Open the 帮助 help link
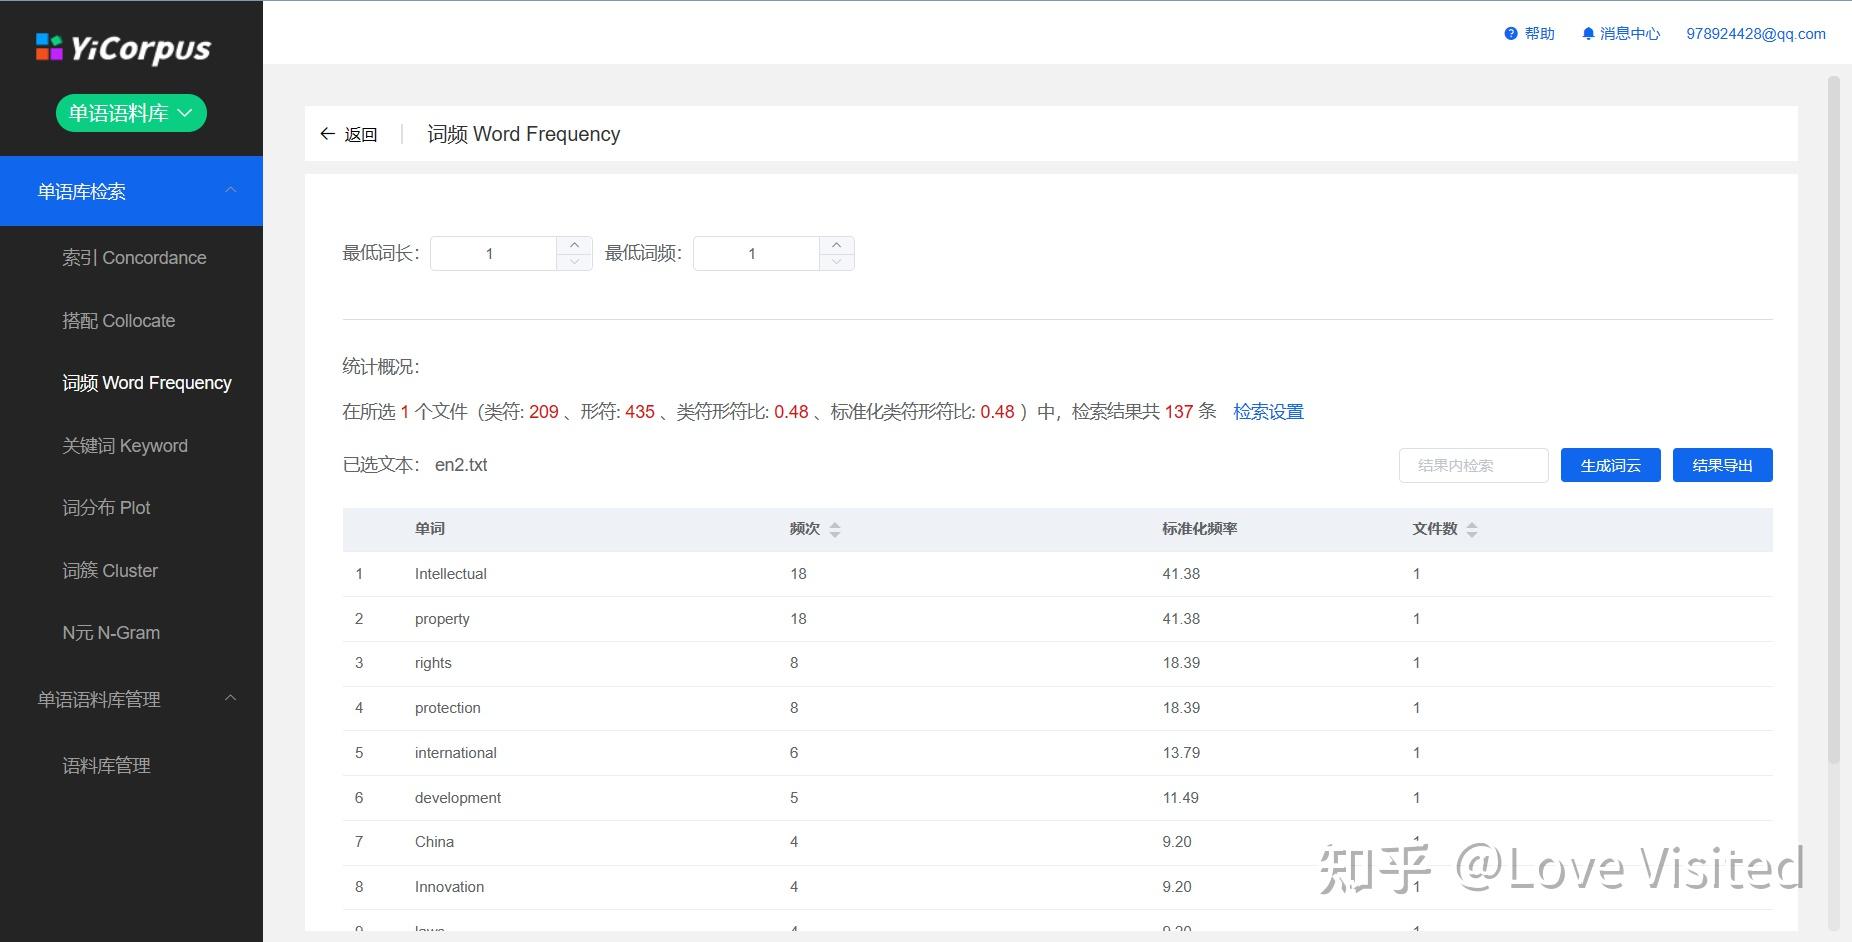This screenshot has width=1852, height=942. coord(1540,34)
